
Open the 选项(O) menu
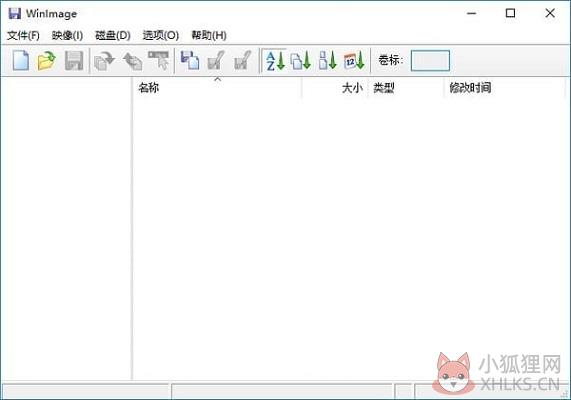click(161, 35)
